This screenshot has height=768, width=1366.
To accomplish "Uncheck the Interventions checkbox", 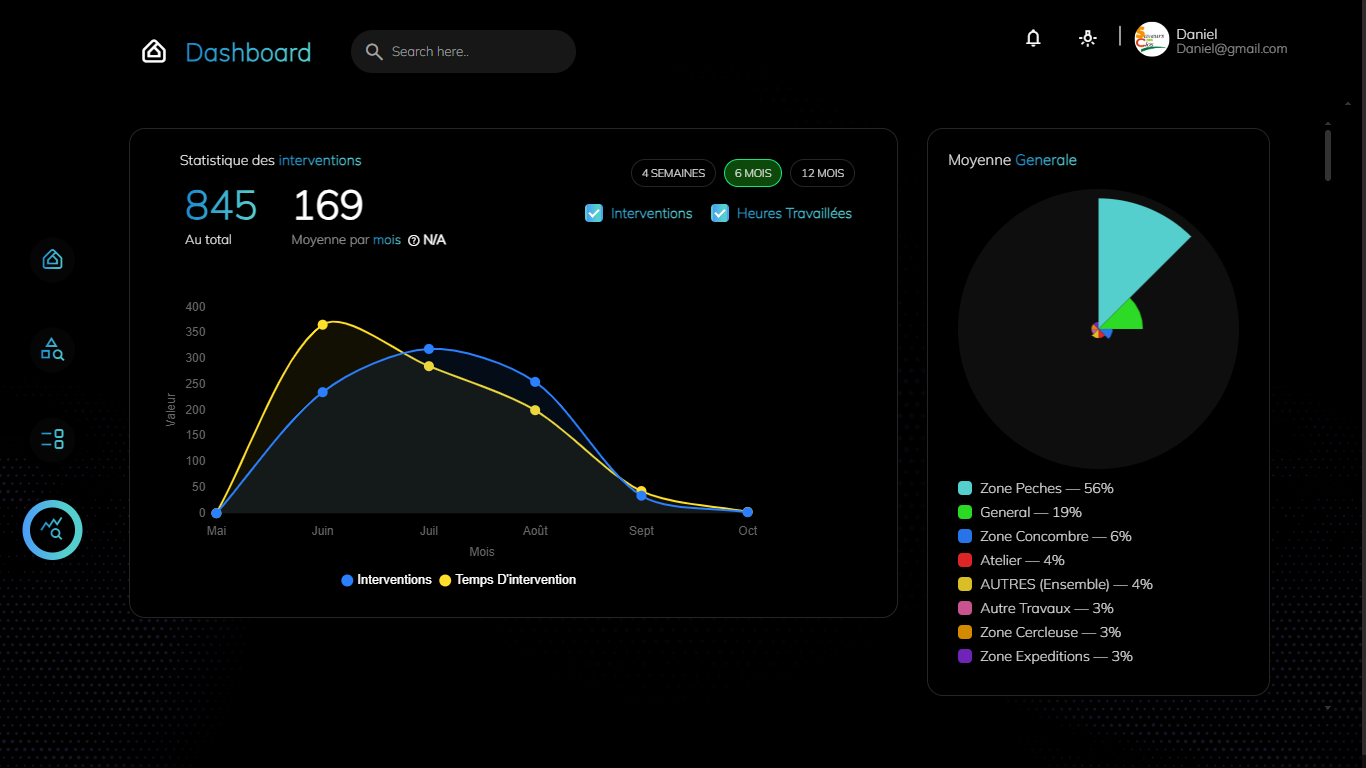I will point(594,213).
